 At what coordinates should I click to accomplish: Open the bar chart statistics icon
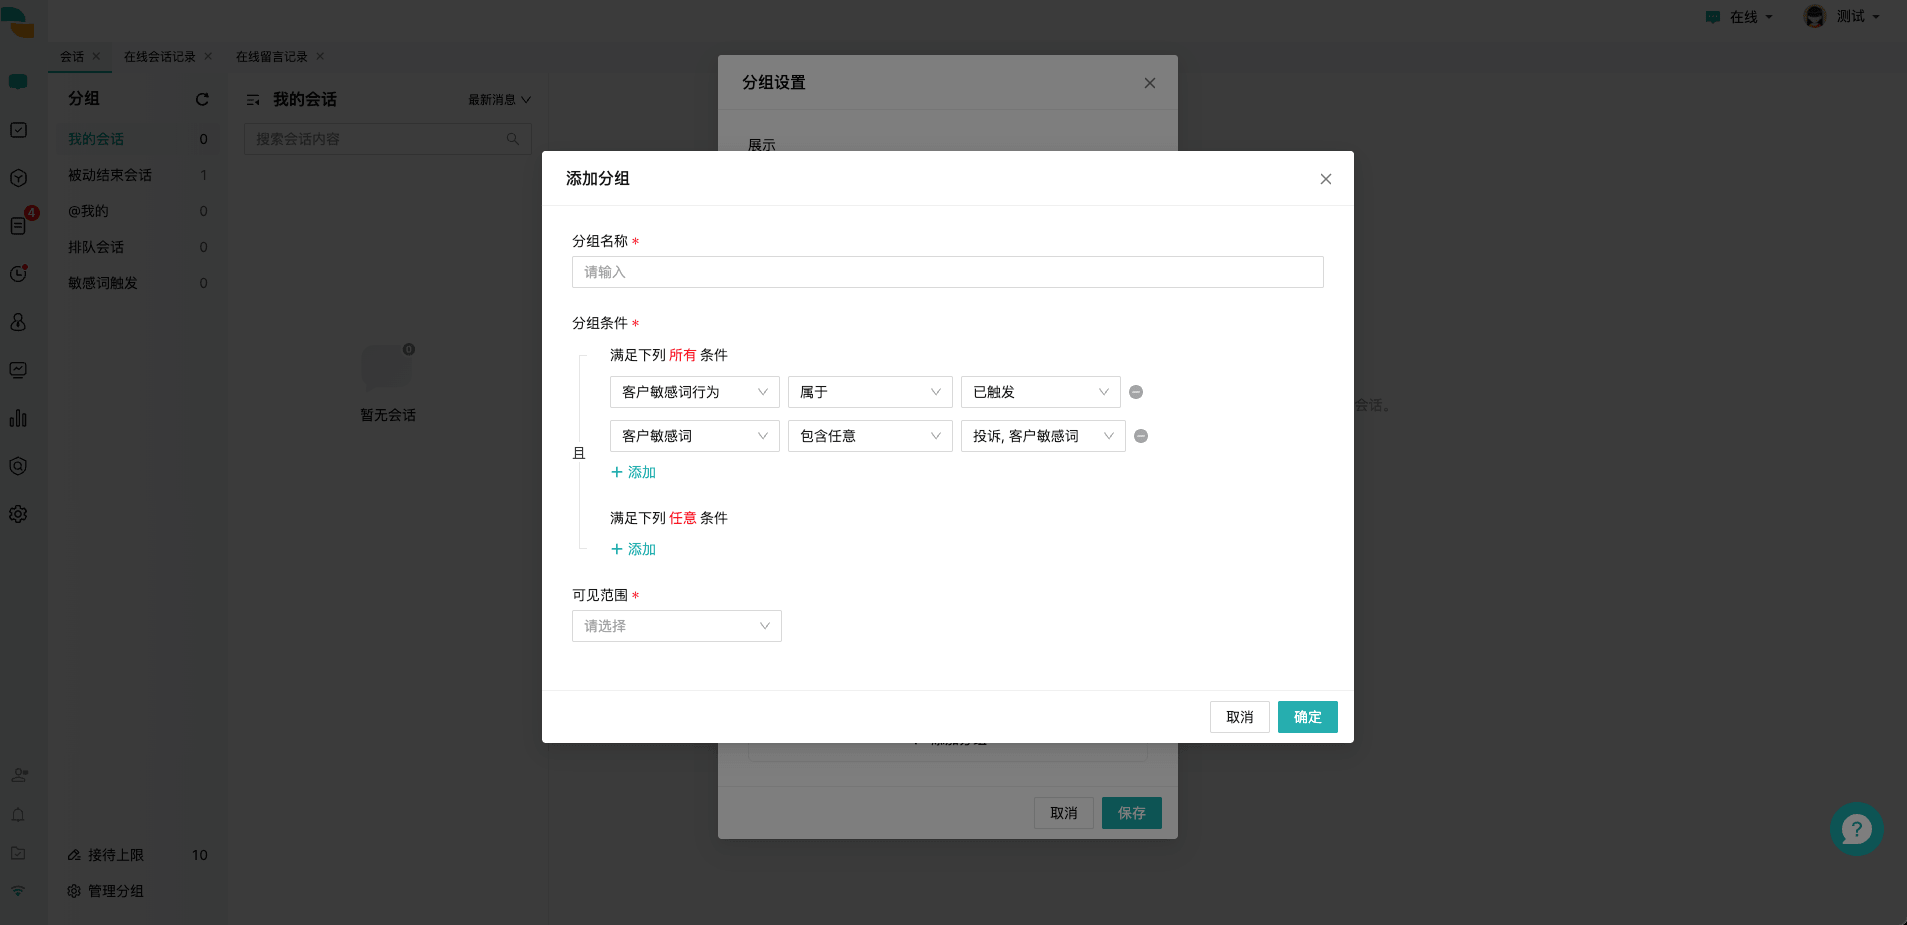pos(18,418)
